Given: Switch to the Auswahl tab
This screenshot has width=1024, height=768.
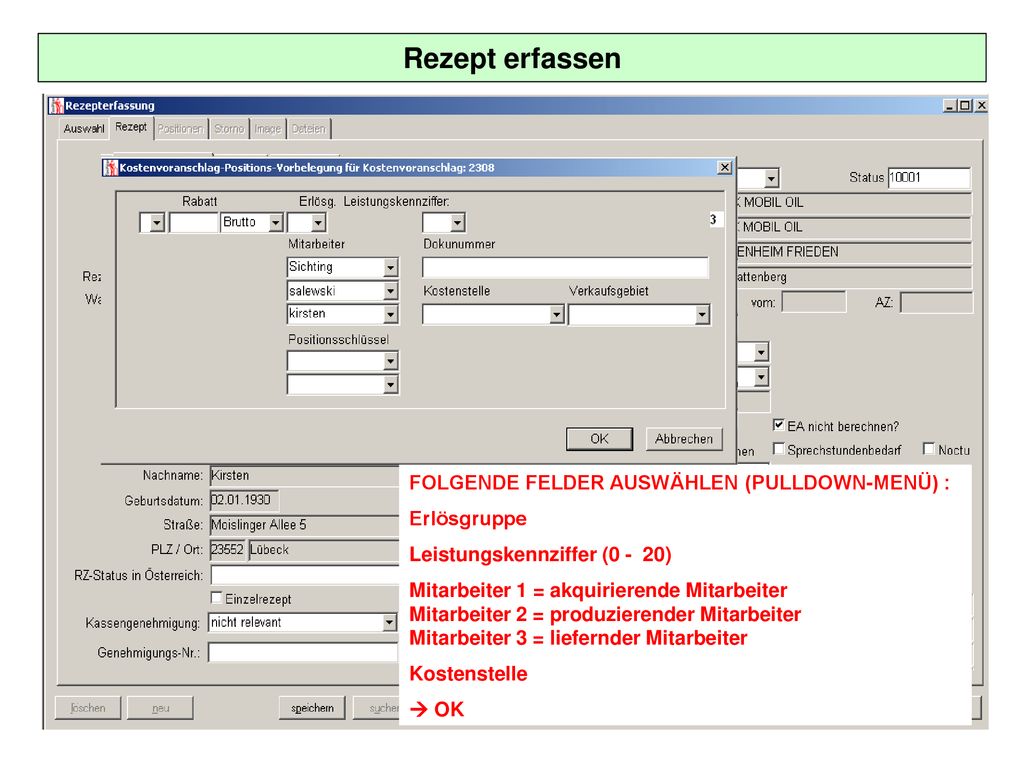Looking at the screenshot, I should [84, 129].
